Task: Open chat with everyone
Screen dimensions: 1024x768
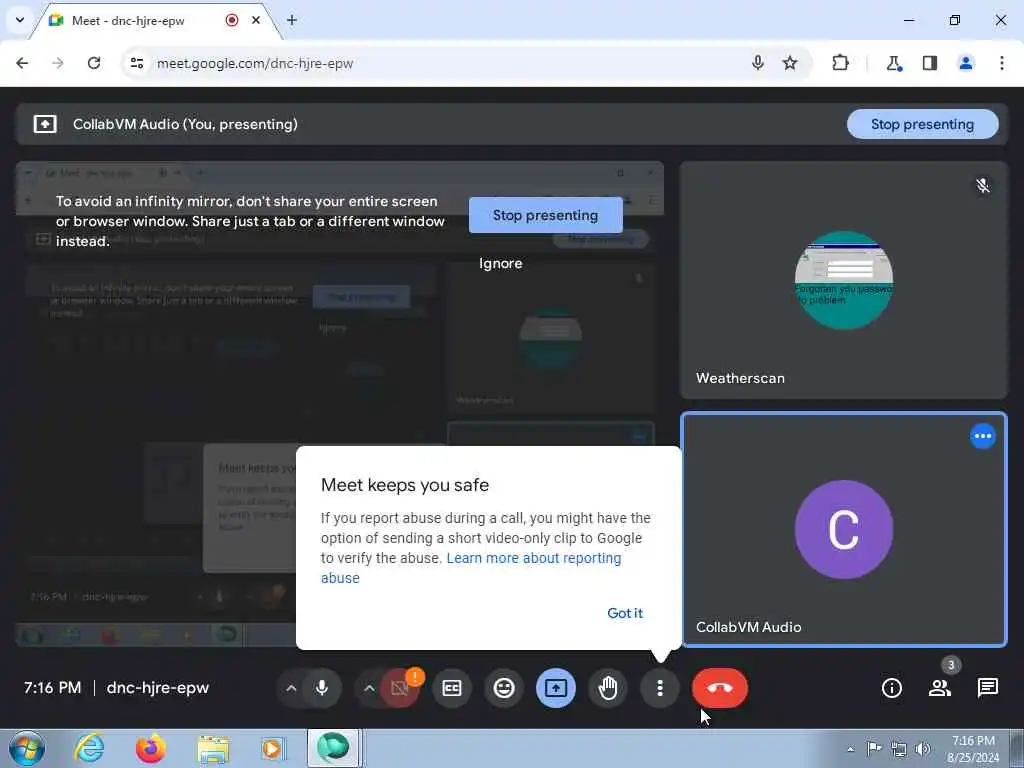Action: 987,688
